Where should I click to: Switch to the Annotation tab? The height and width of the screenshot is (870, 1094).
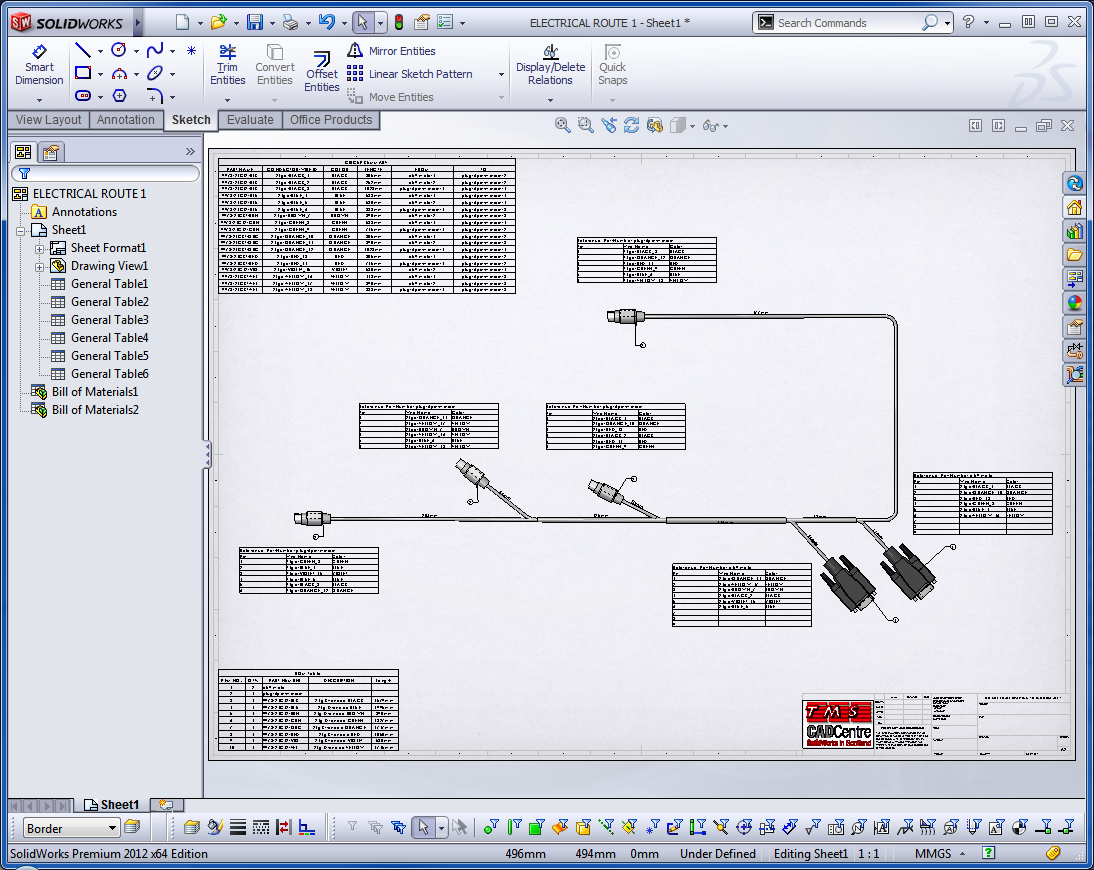click(126, 119)
